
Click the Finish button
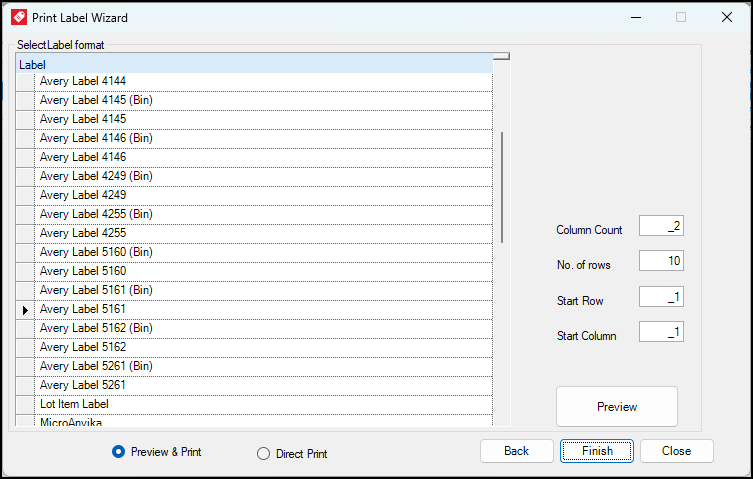click(x=597, y=451)
